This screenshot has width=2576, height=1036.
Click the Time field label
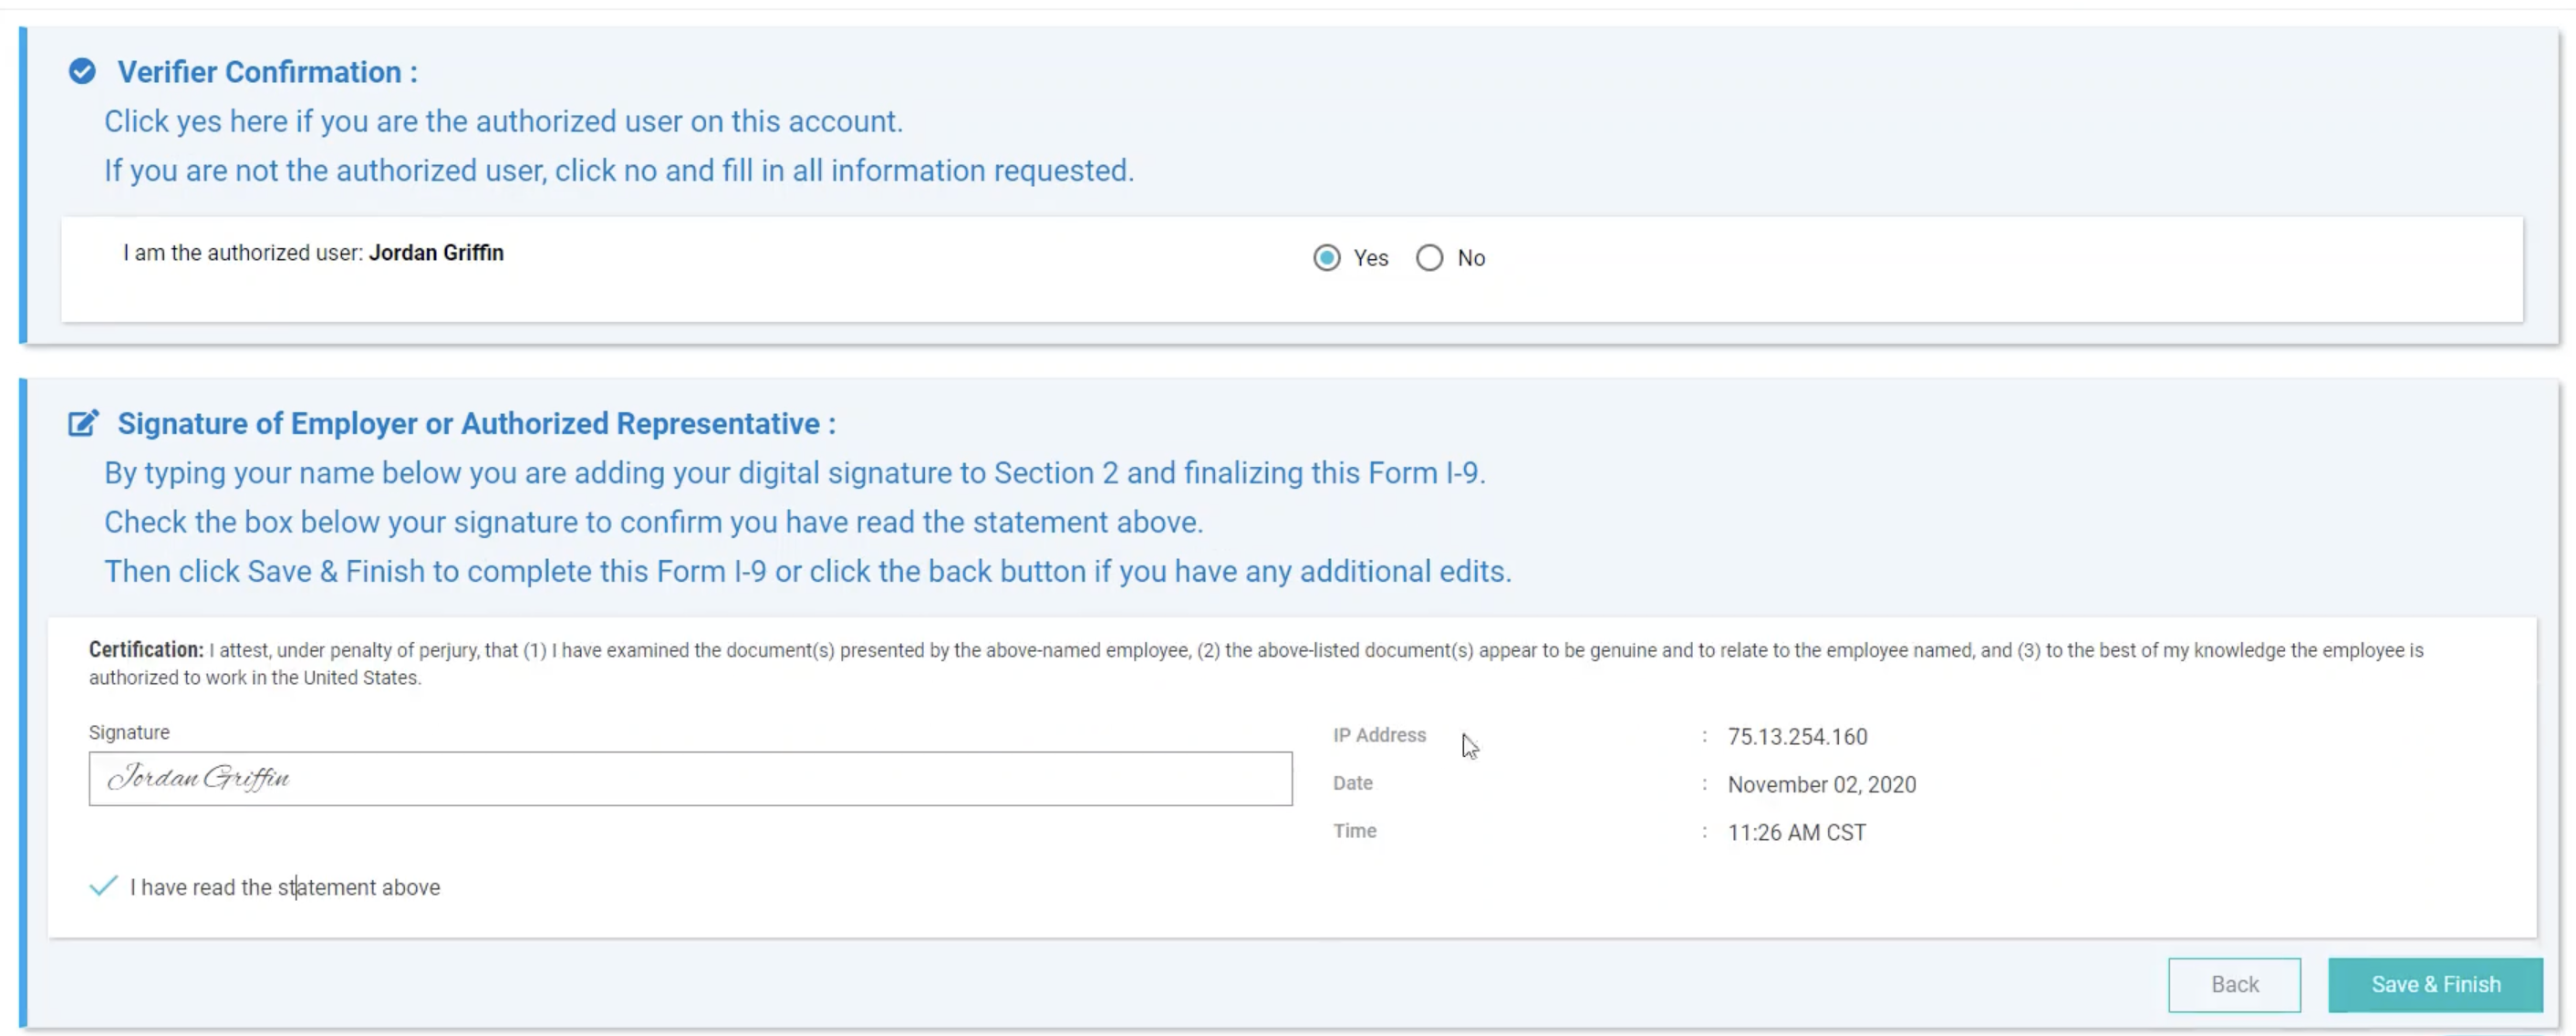coord(1354,831)
